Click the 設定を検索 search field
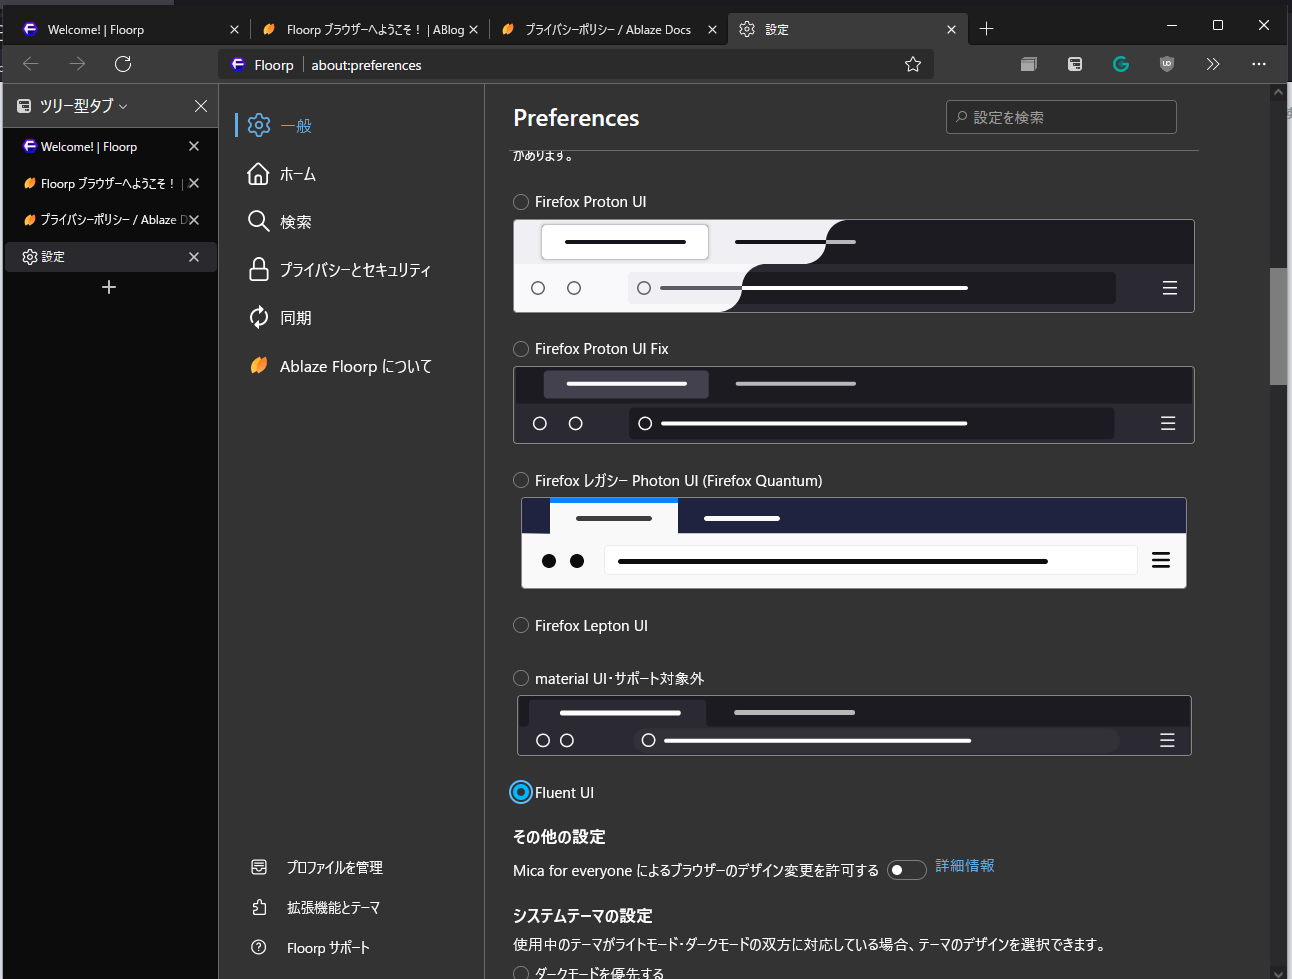 1061,117
